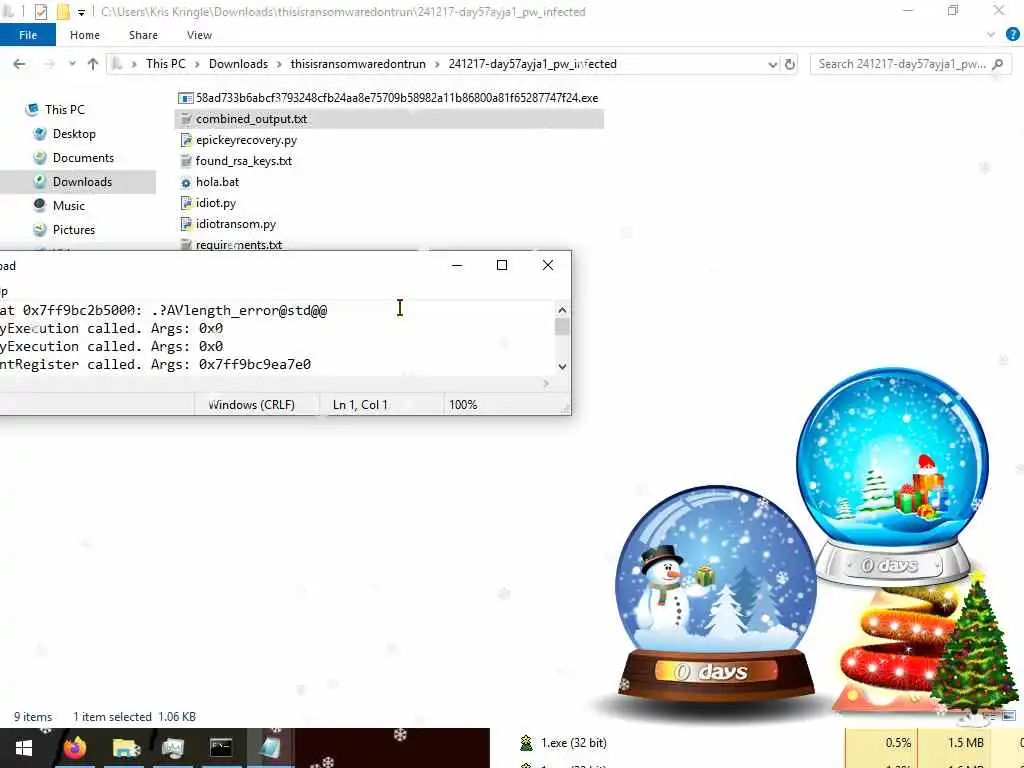Click the search magnifier icon

(x=997, y=64)
